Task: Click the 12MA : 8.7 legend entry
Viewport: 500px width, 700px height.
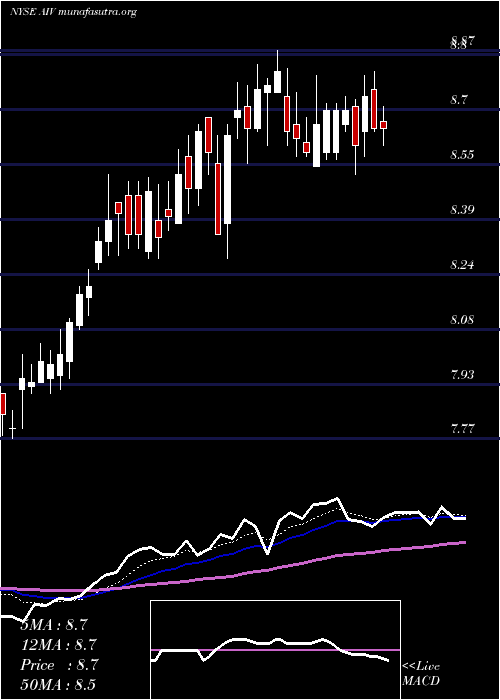Action: [58, 645]
